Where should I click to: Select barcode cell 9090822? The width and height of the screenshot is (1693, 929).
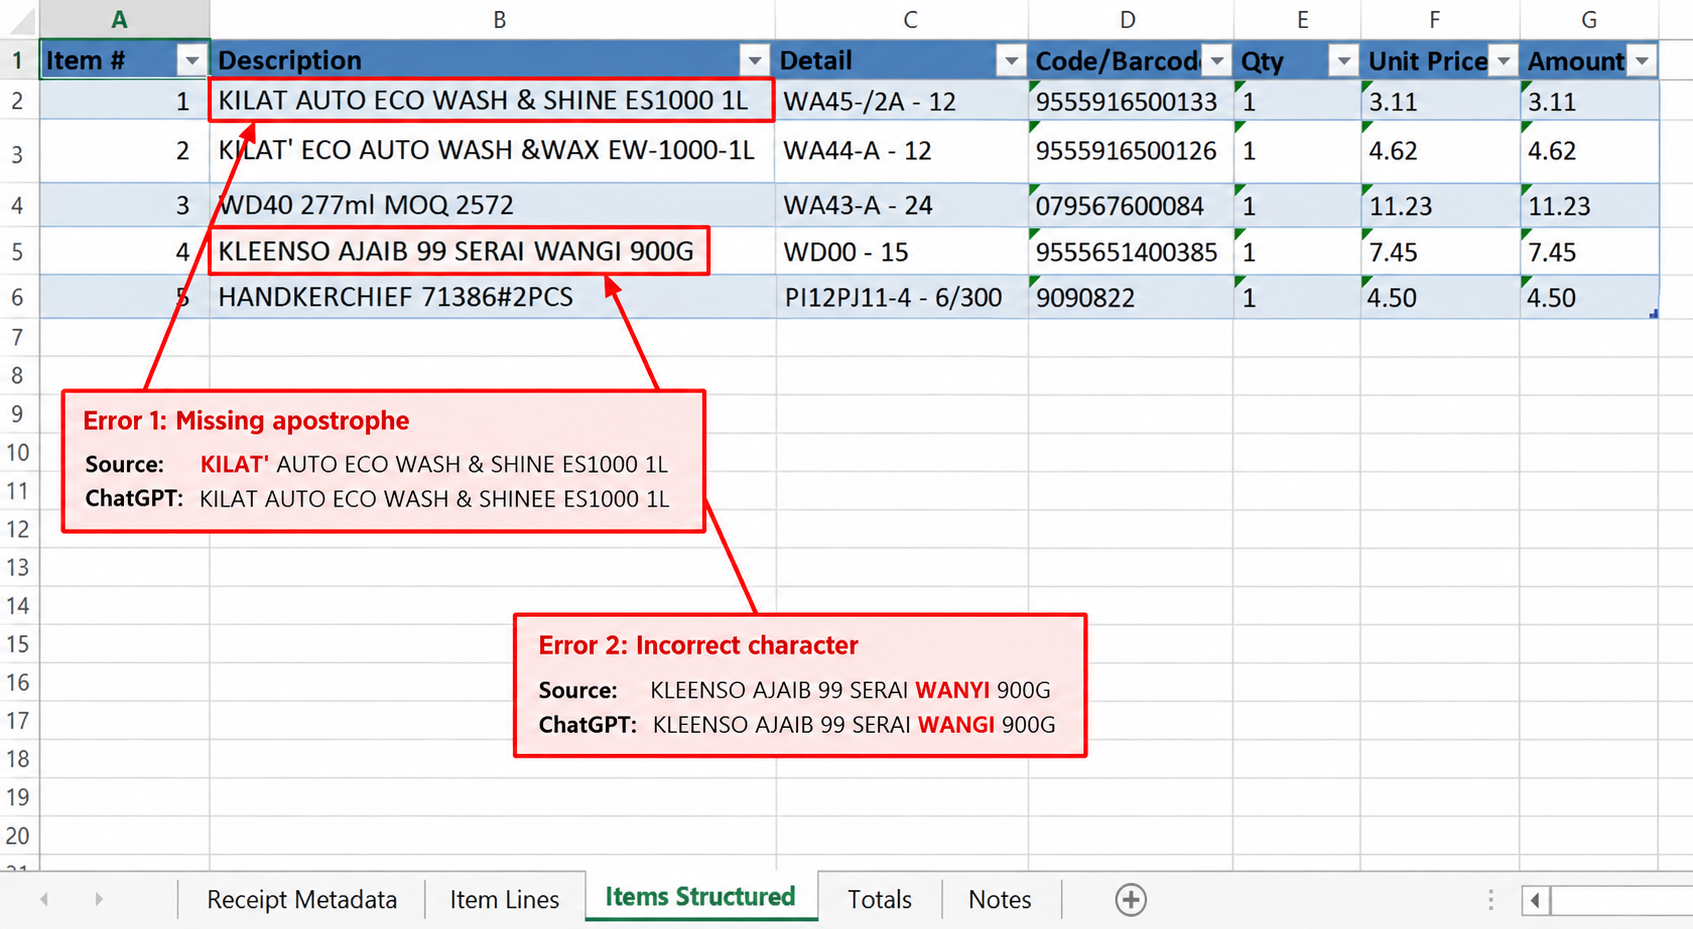pyautogui.click(x=1131, y=297)
